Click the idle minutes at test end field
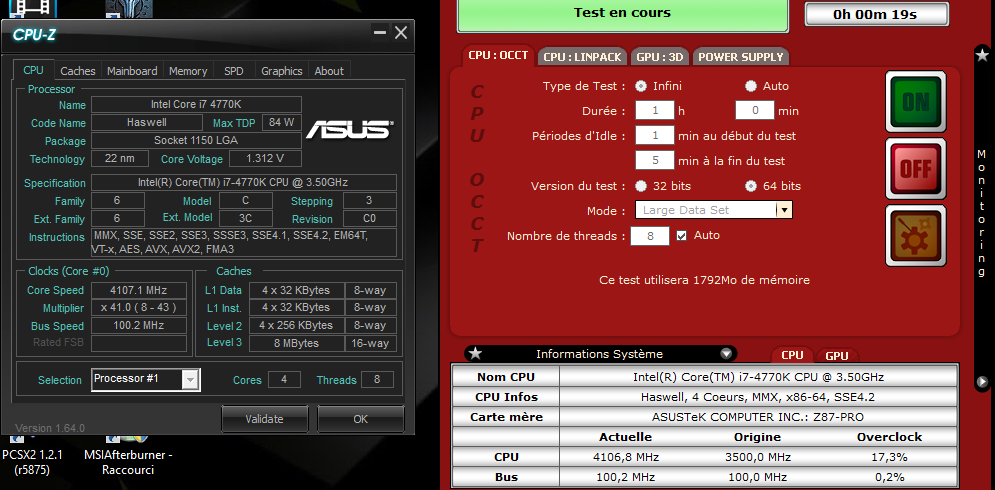This screenshot has width=995, height=490. tap(655, 160)
